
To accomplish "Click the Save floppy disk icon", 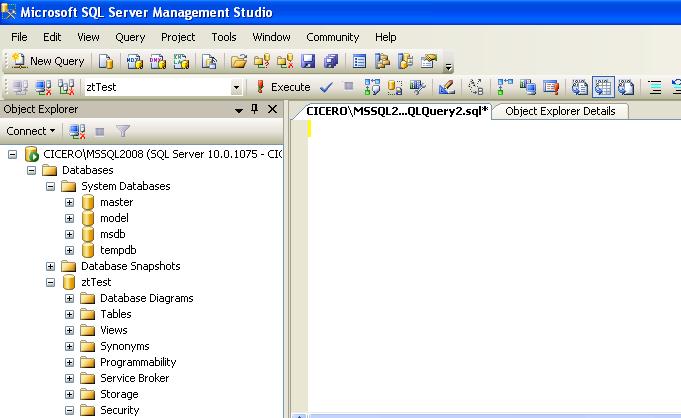I will [x=308, y=61].
